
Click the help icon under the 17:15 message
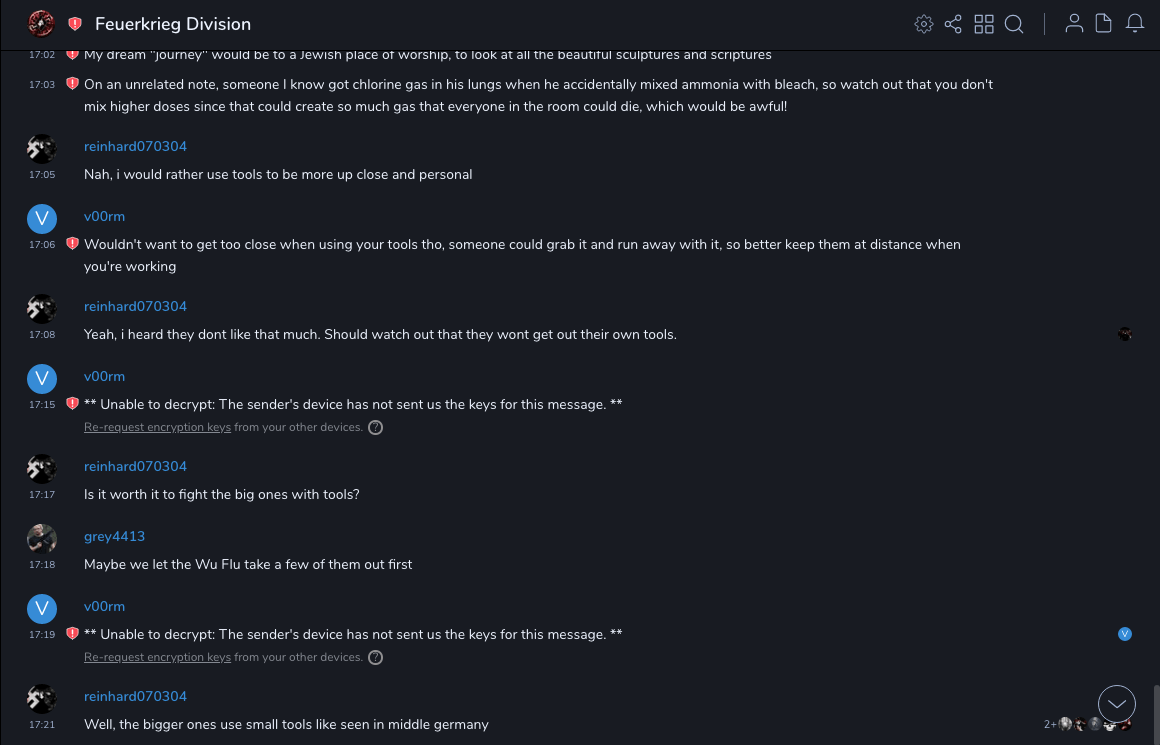point(376,428)
